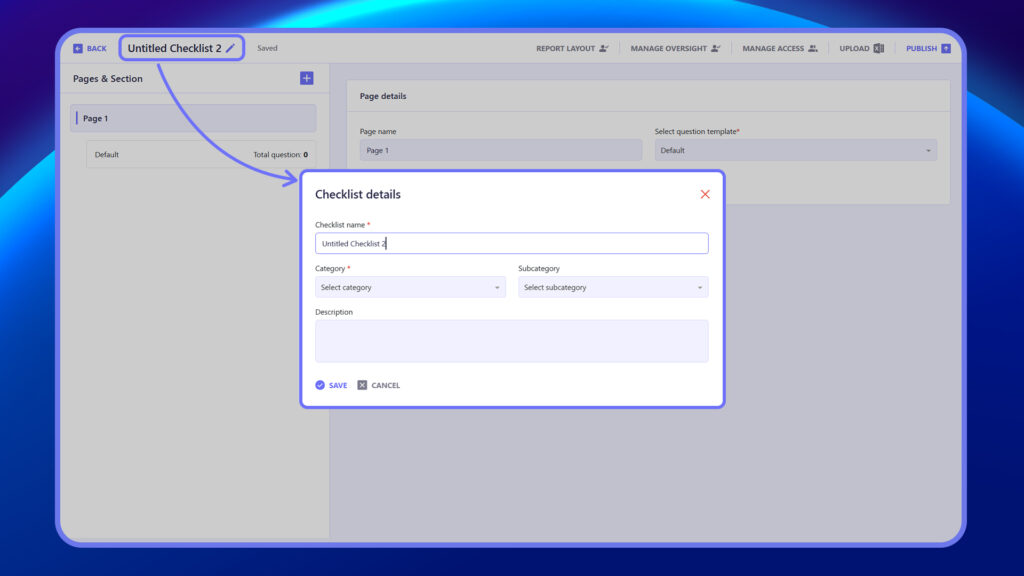The width and height of the screenshot is (1024, 576).
Task: Publish the checklist
Action: [x=928, y=48]
